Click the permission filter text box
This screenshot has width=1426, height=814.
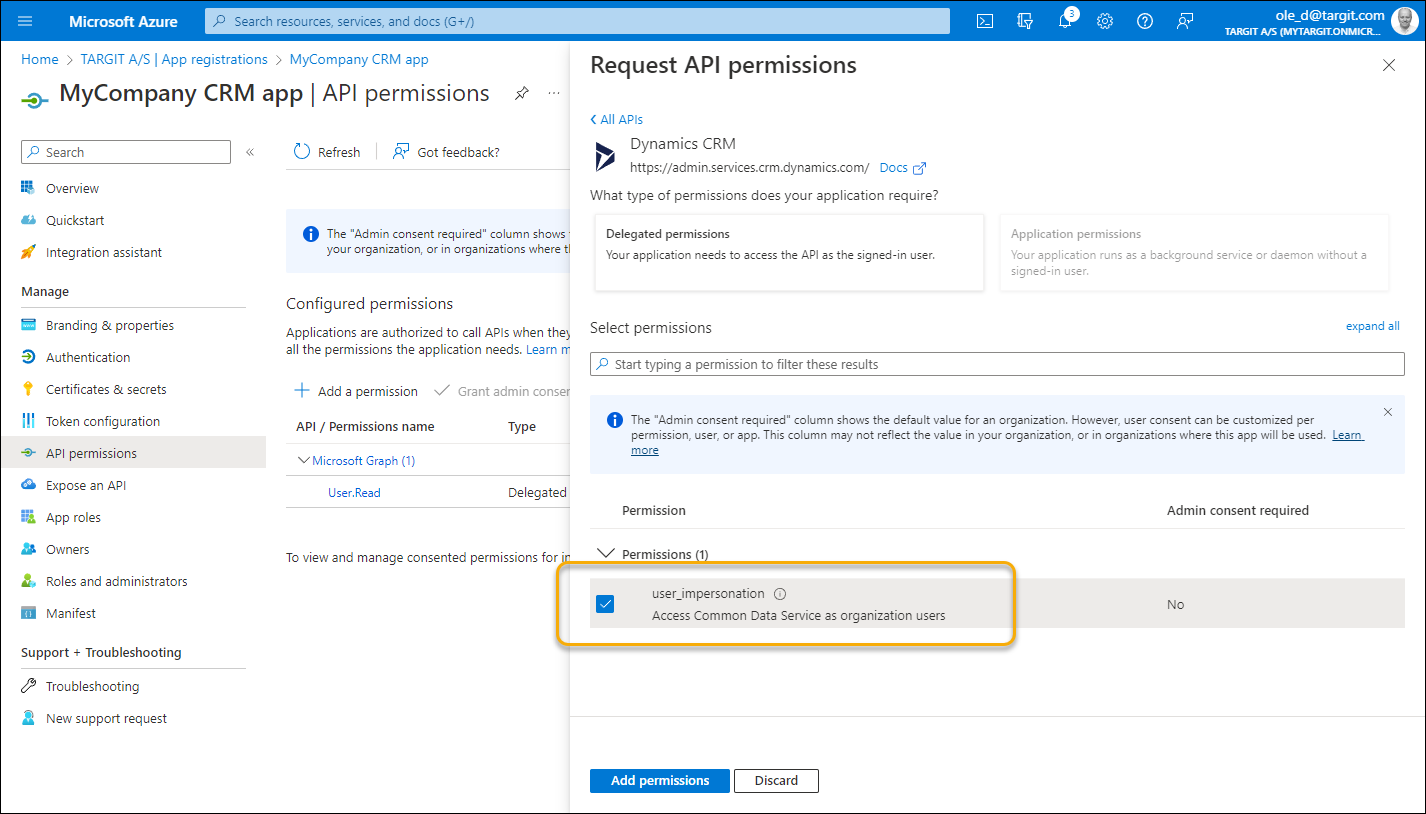pos(997,364)
